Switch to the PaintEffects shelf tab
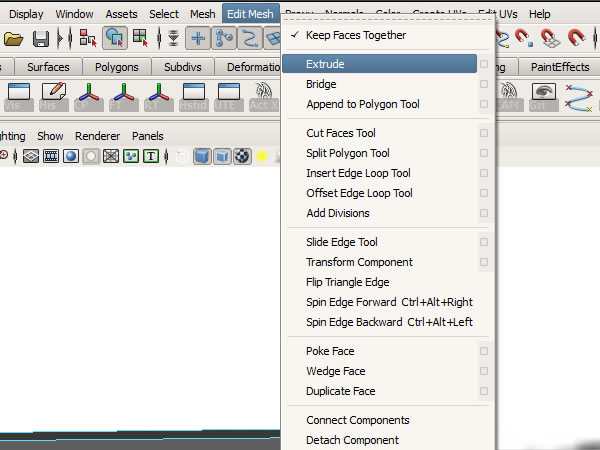600x450 pixels. (x=559, y=67)
